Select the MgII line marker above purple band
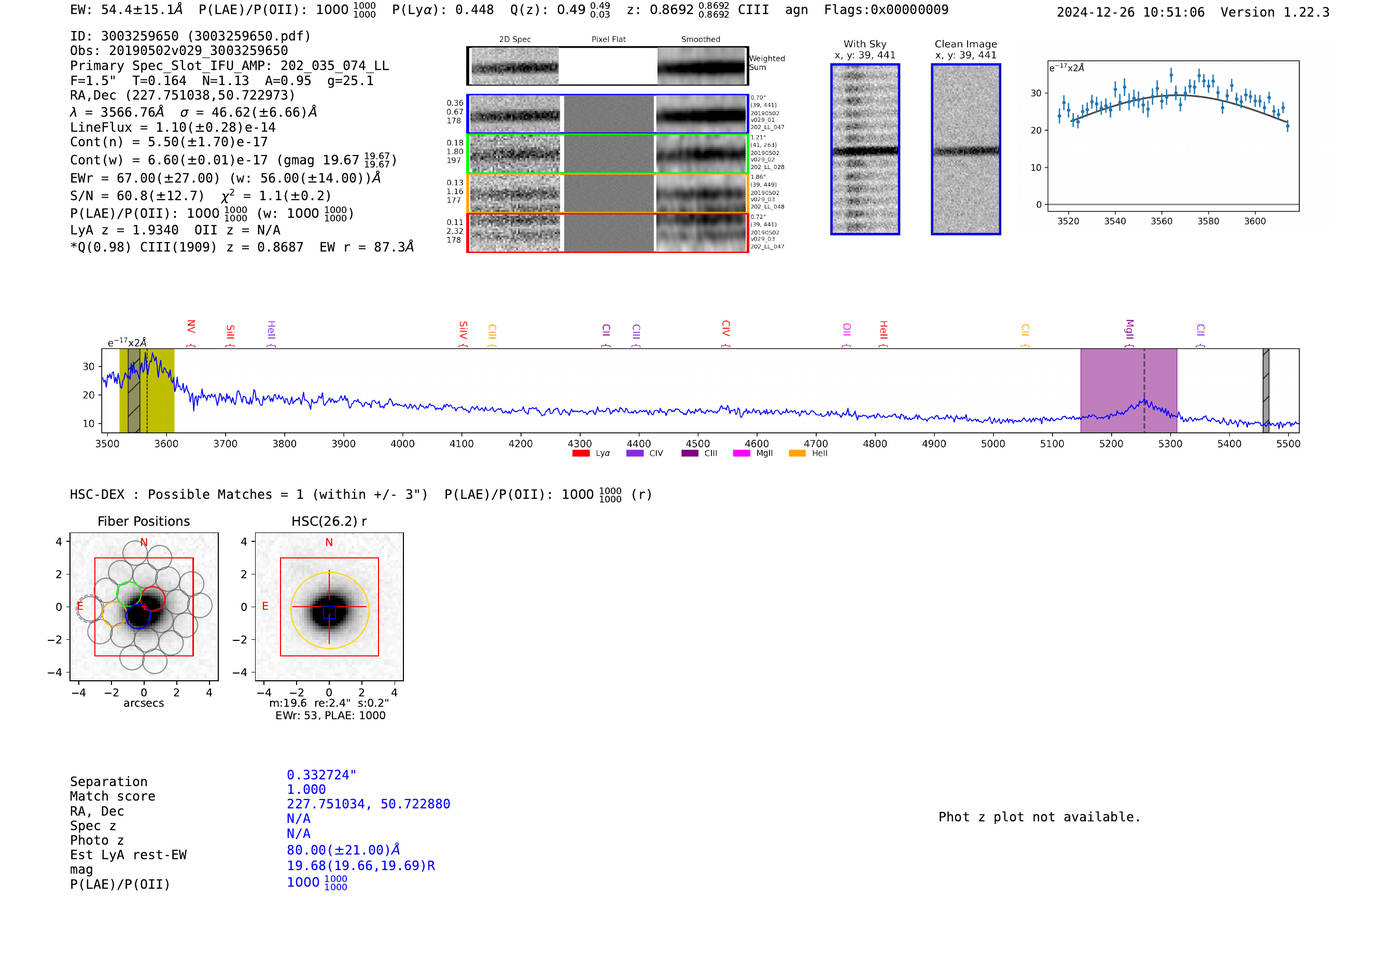Image resolution: width=1400 pixels, height=953 pixels. click(1130, 333)
